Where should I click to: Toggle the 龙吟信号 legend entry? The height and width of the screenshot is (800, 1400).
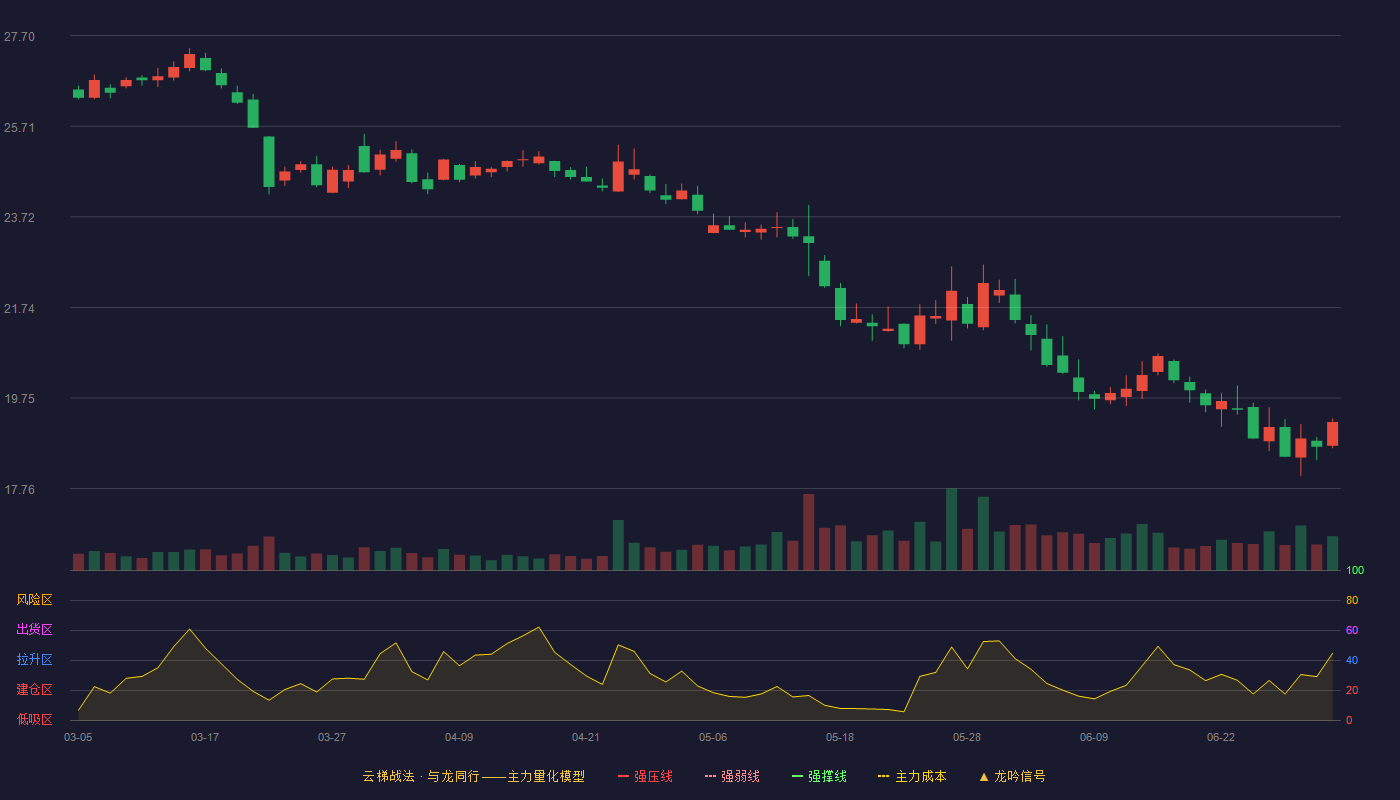click(1011, 776)
